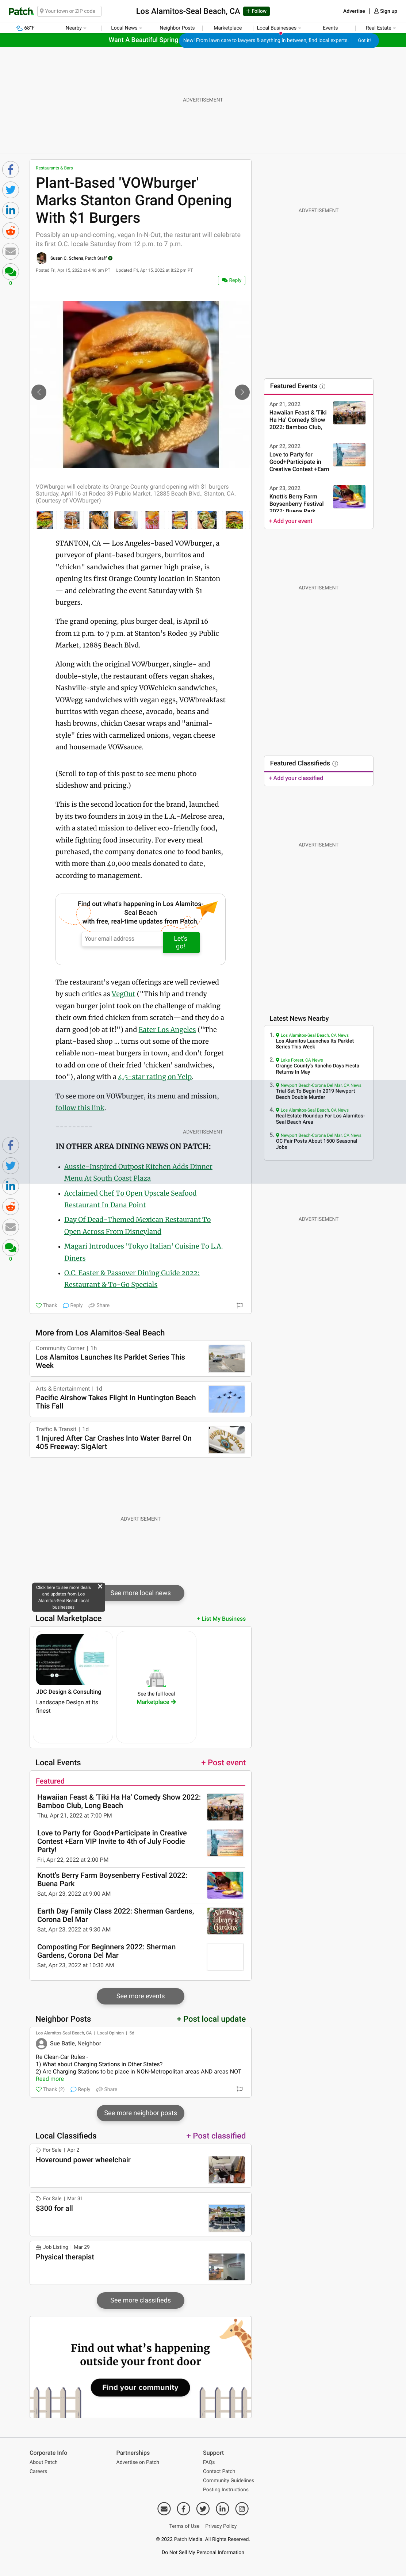
Task: Open the VegOut review link
Action: point(123,994)
